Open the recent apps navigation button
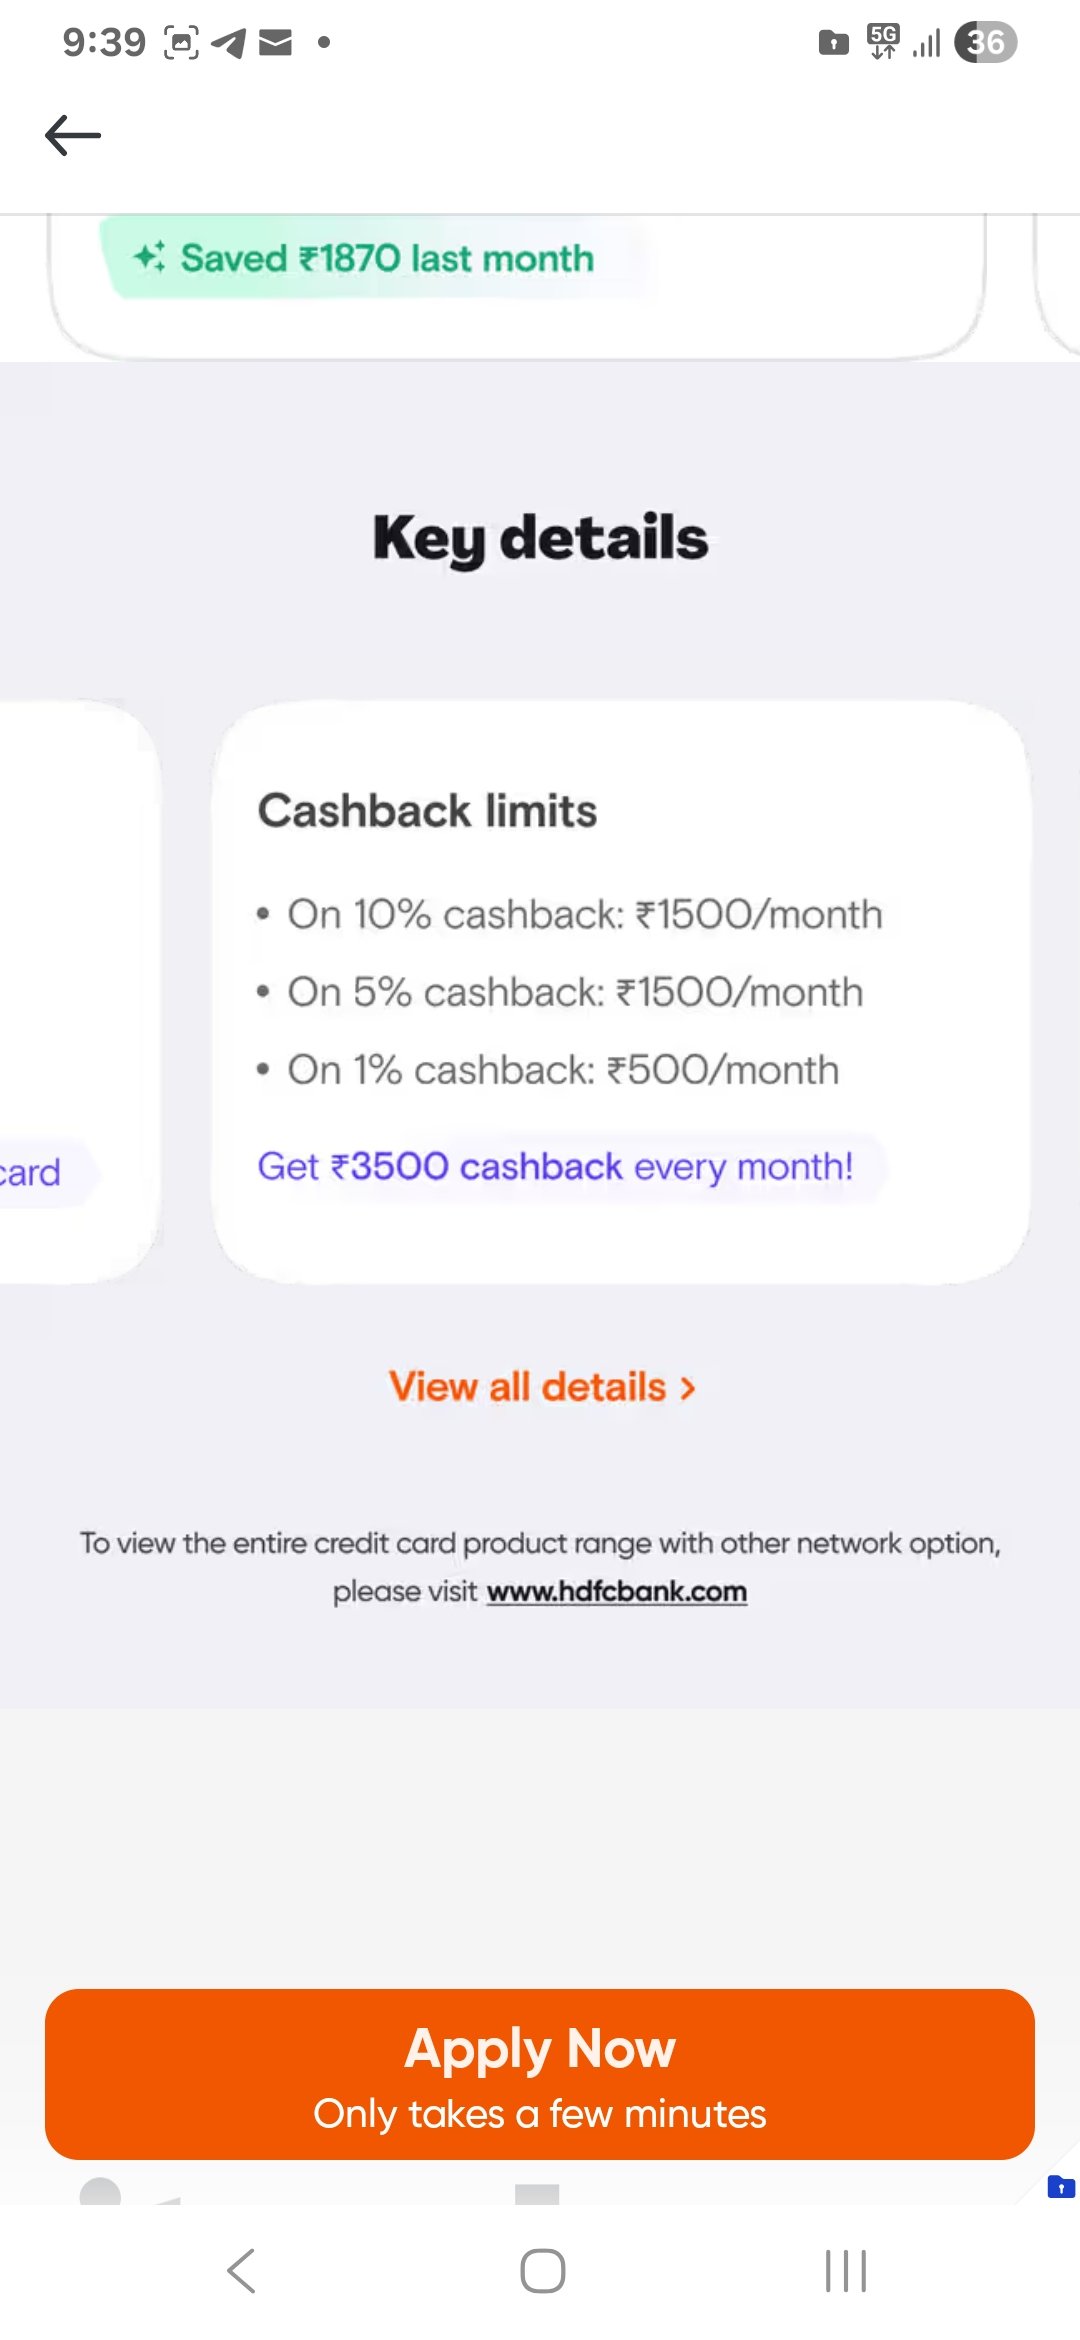The width and height of the screenshot is (1080, 2340). tap(845, 2271)
